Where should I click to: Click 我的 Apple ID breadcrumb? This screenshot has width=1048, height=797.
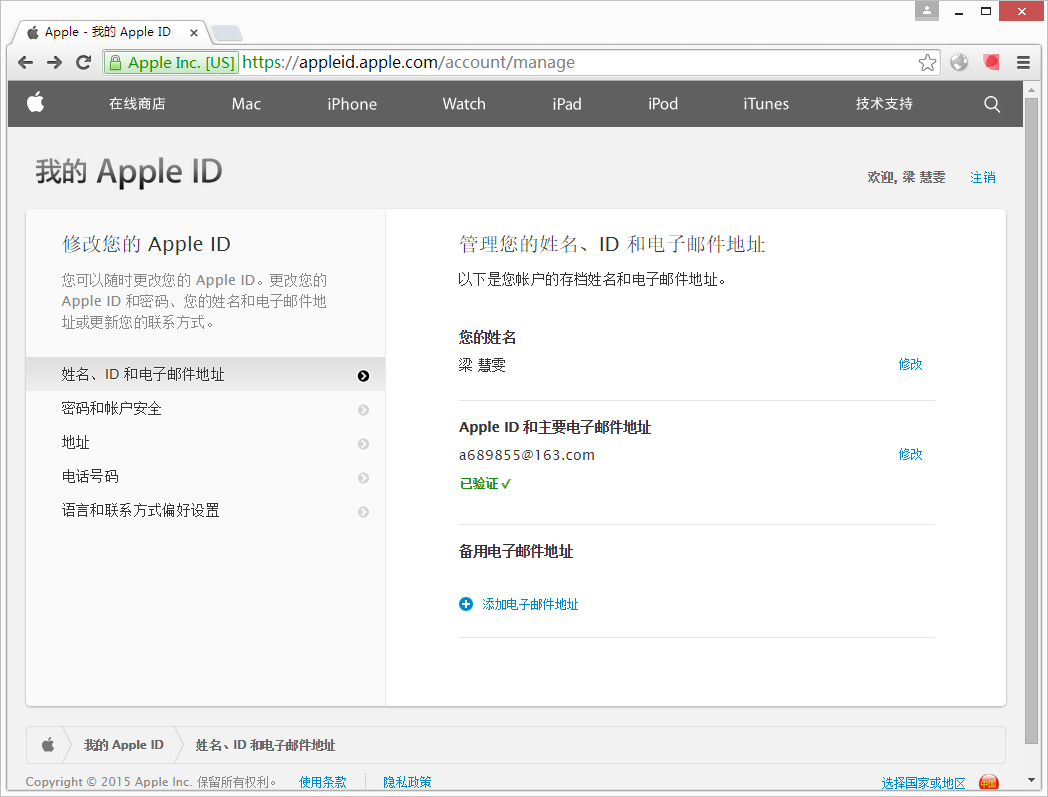(x=124, y=745)
